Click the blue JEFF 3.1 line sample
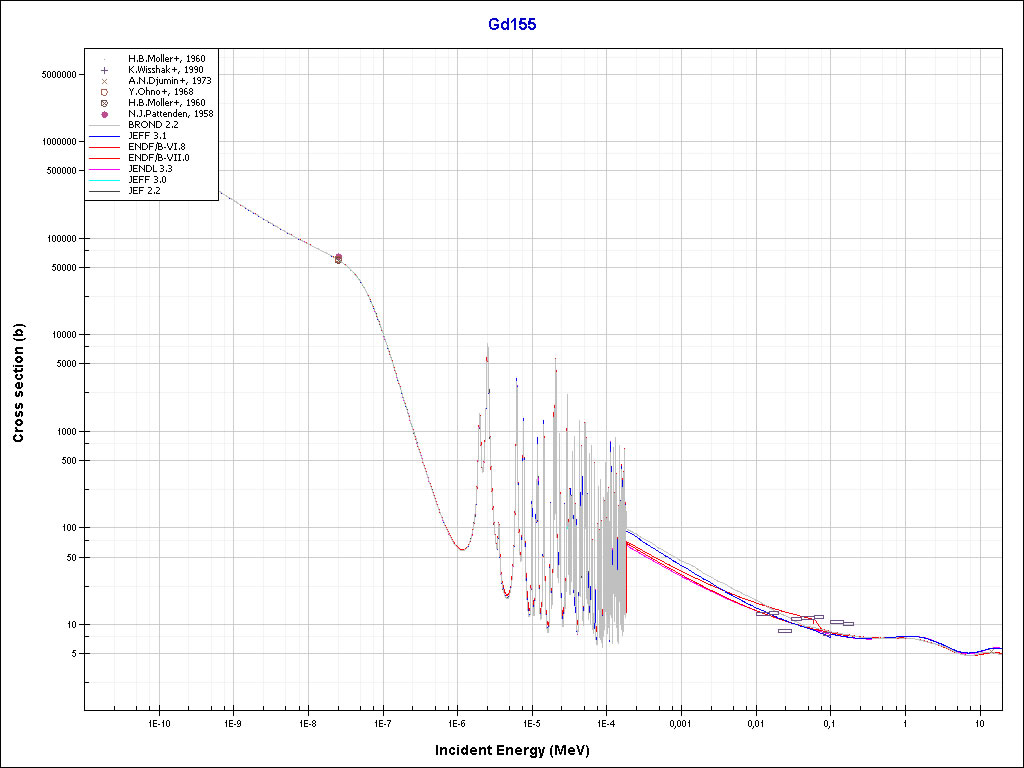The width and height of the screenshot is (1024, 768). [104, 135]
